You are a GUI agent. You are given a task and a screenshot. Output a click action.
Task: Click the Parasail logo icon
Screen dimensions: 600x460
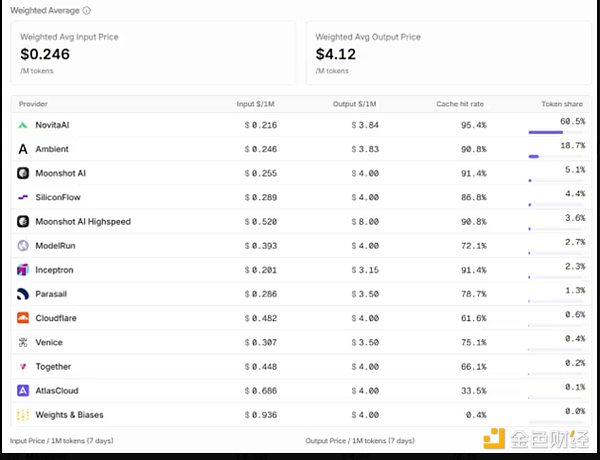pyautogui.click(x=23, y=294)
